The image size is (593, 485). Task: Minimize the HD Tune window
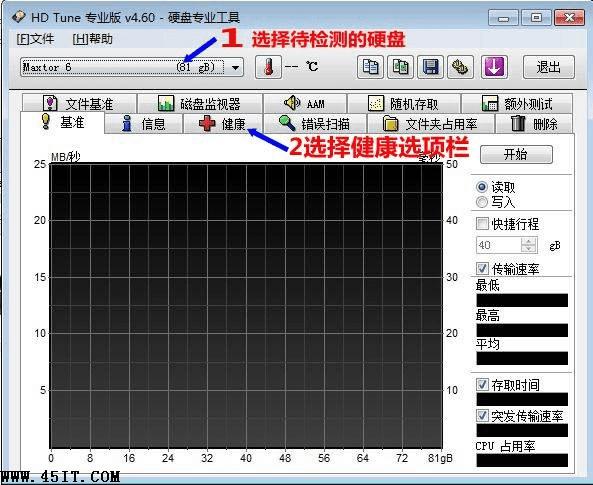tap(503, 18)
